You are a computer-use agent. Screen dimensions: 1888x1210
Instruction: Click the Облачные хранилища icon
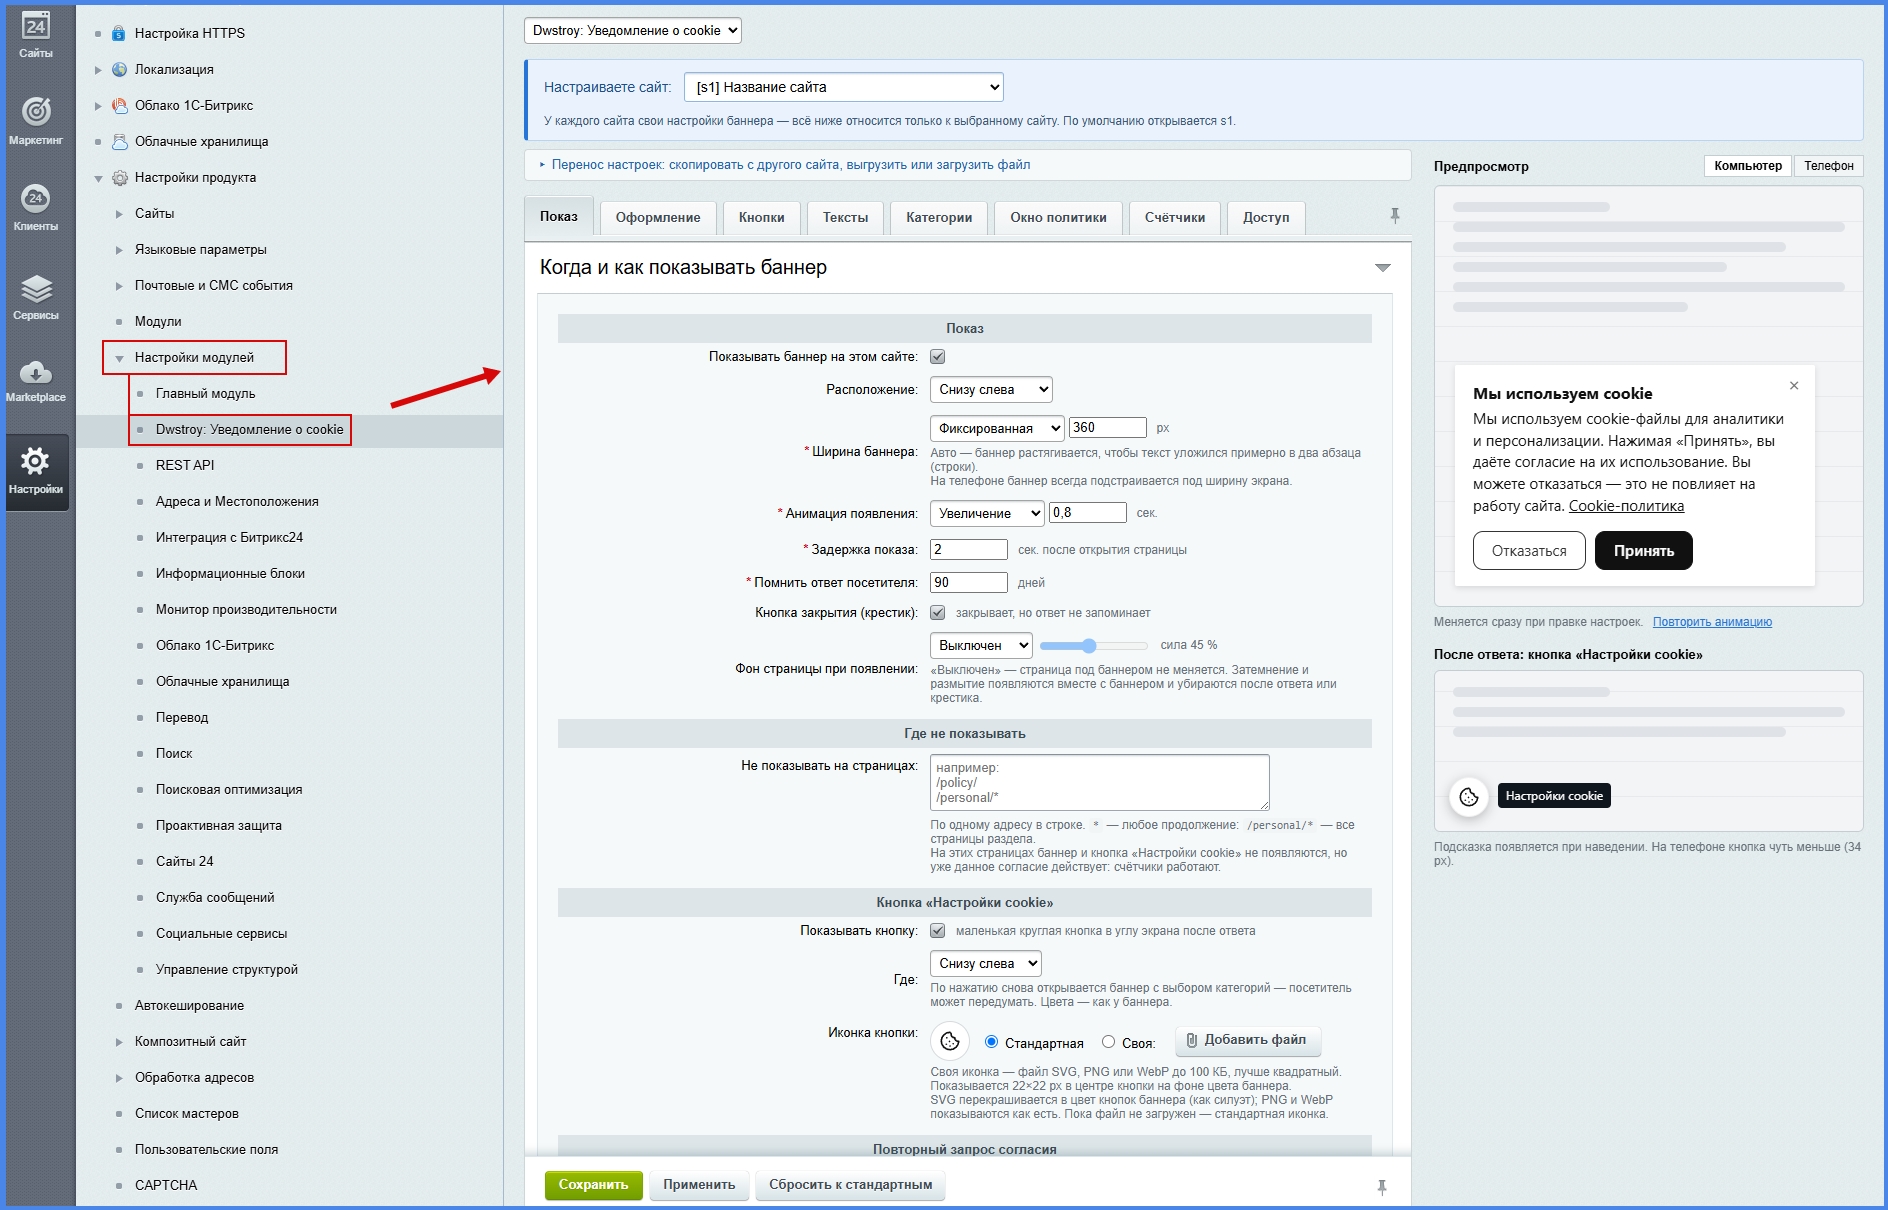(119, 141)
